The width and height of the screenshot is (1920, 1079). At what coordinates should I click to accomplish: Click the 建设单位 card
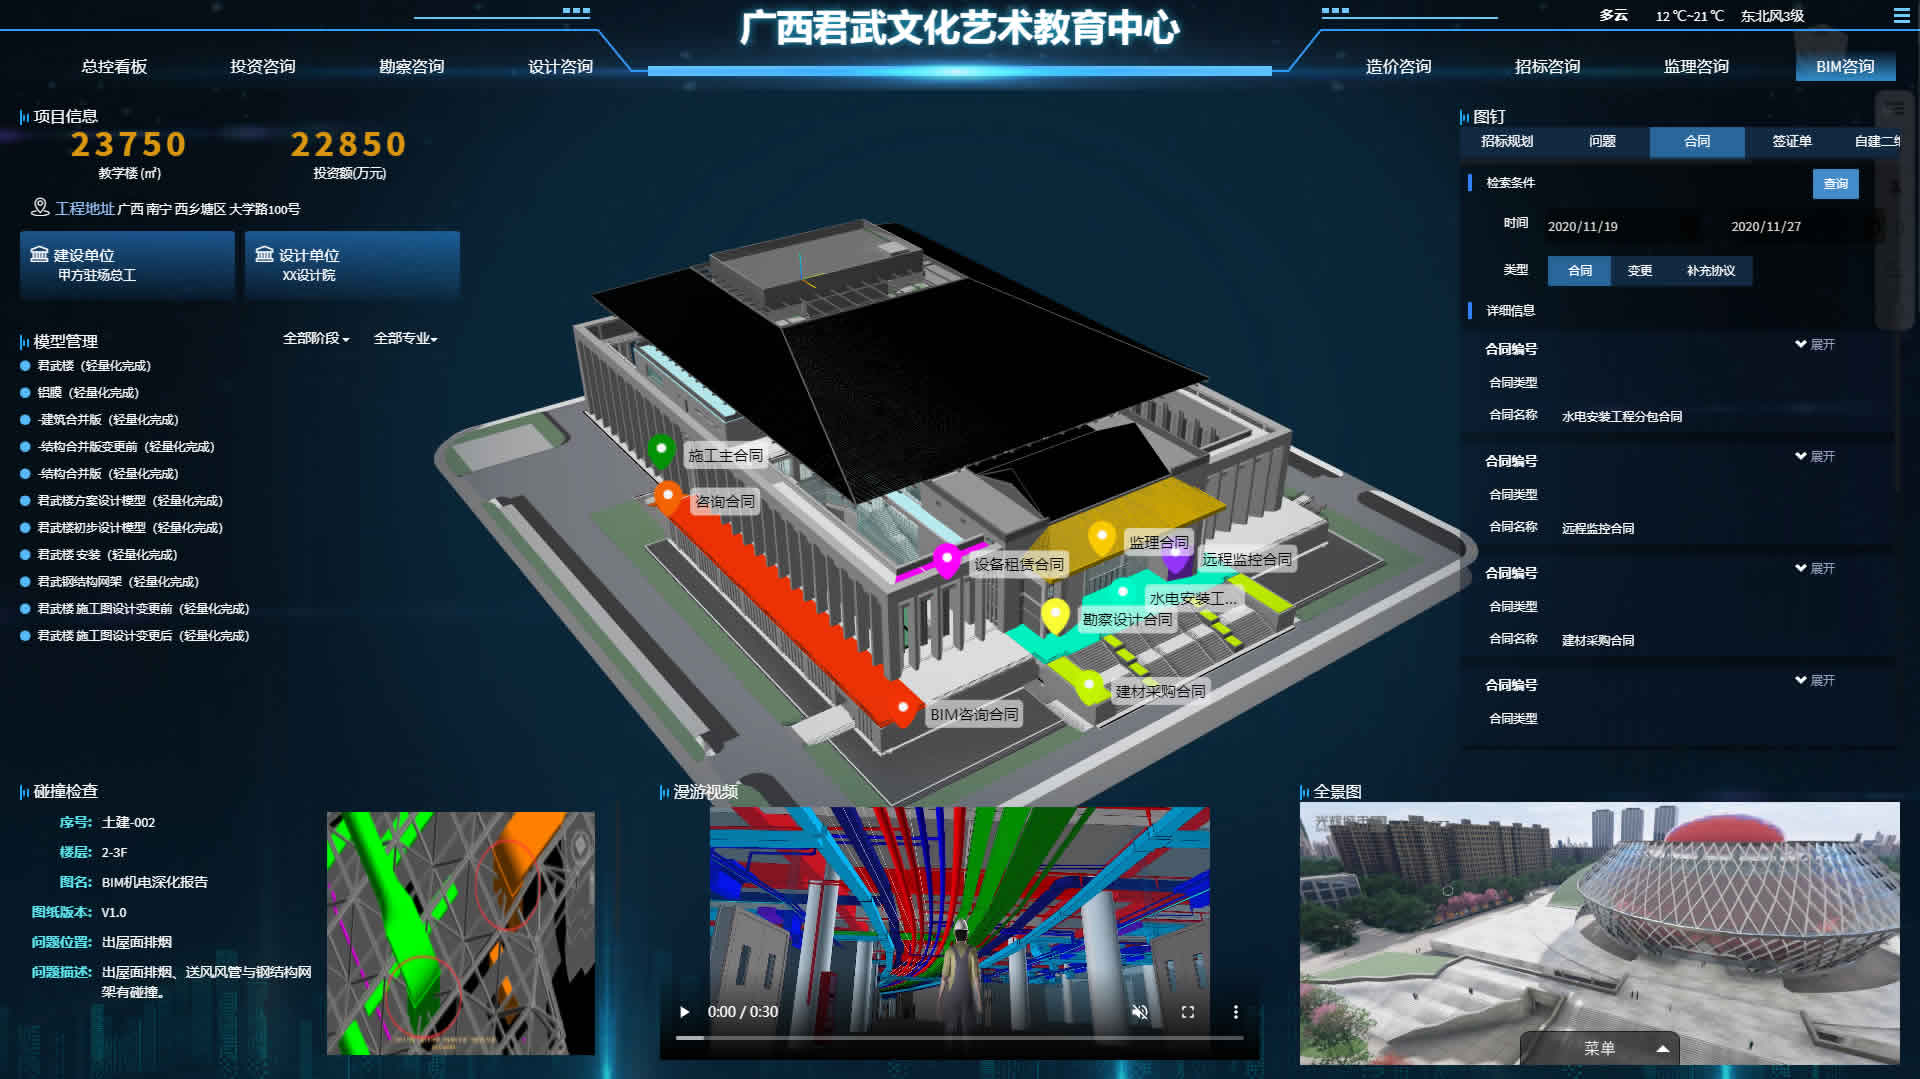[x=127, y=265]
